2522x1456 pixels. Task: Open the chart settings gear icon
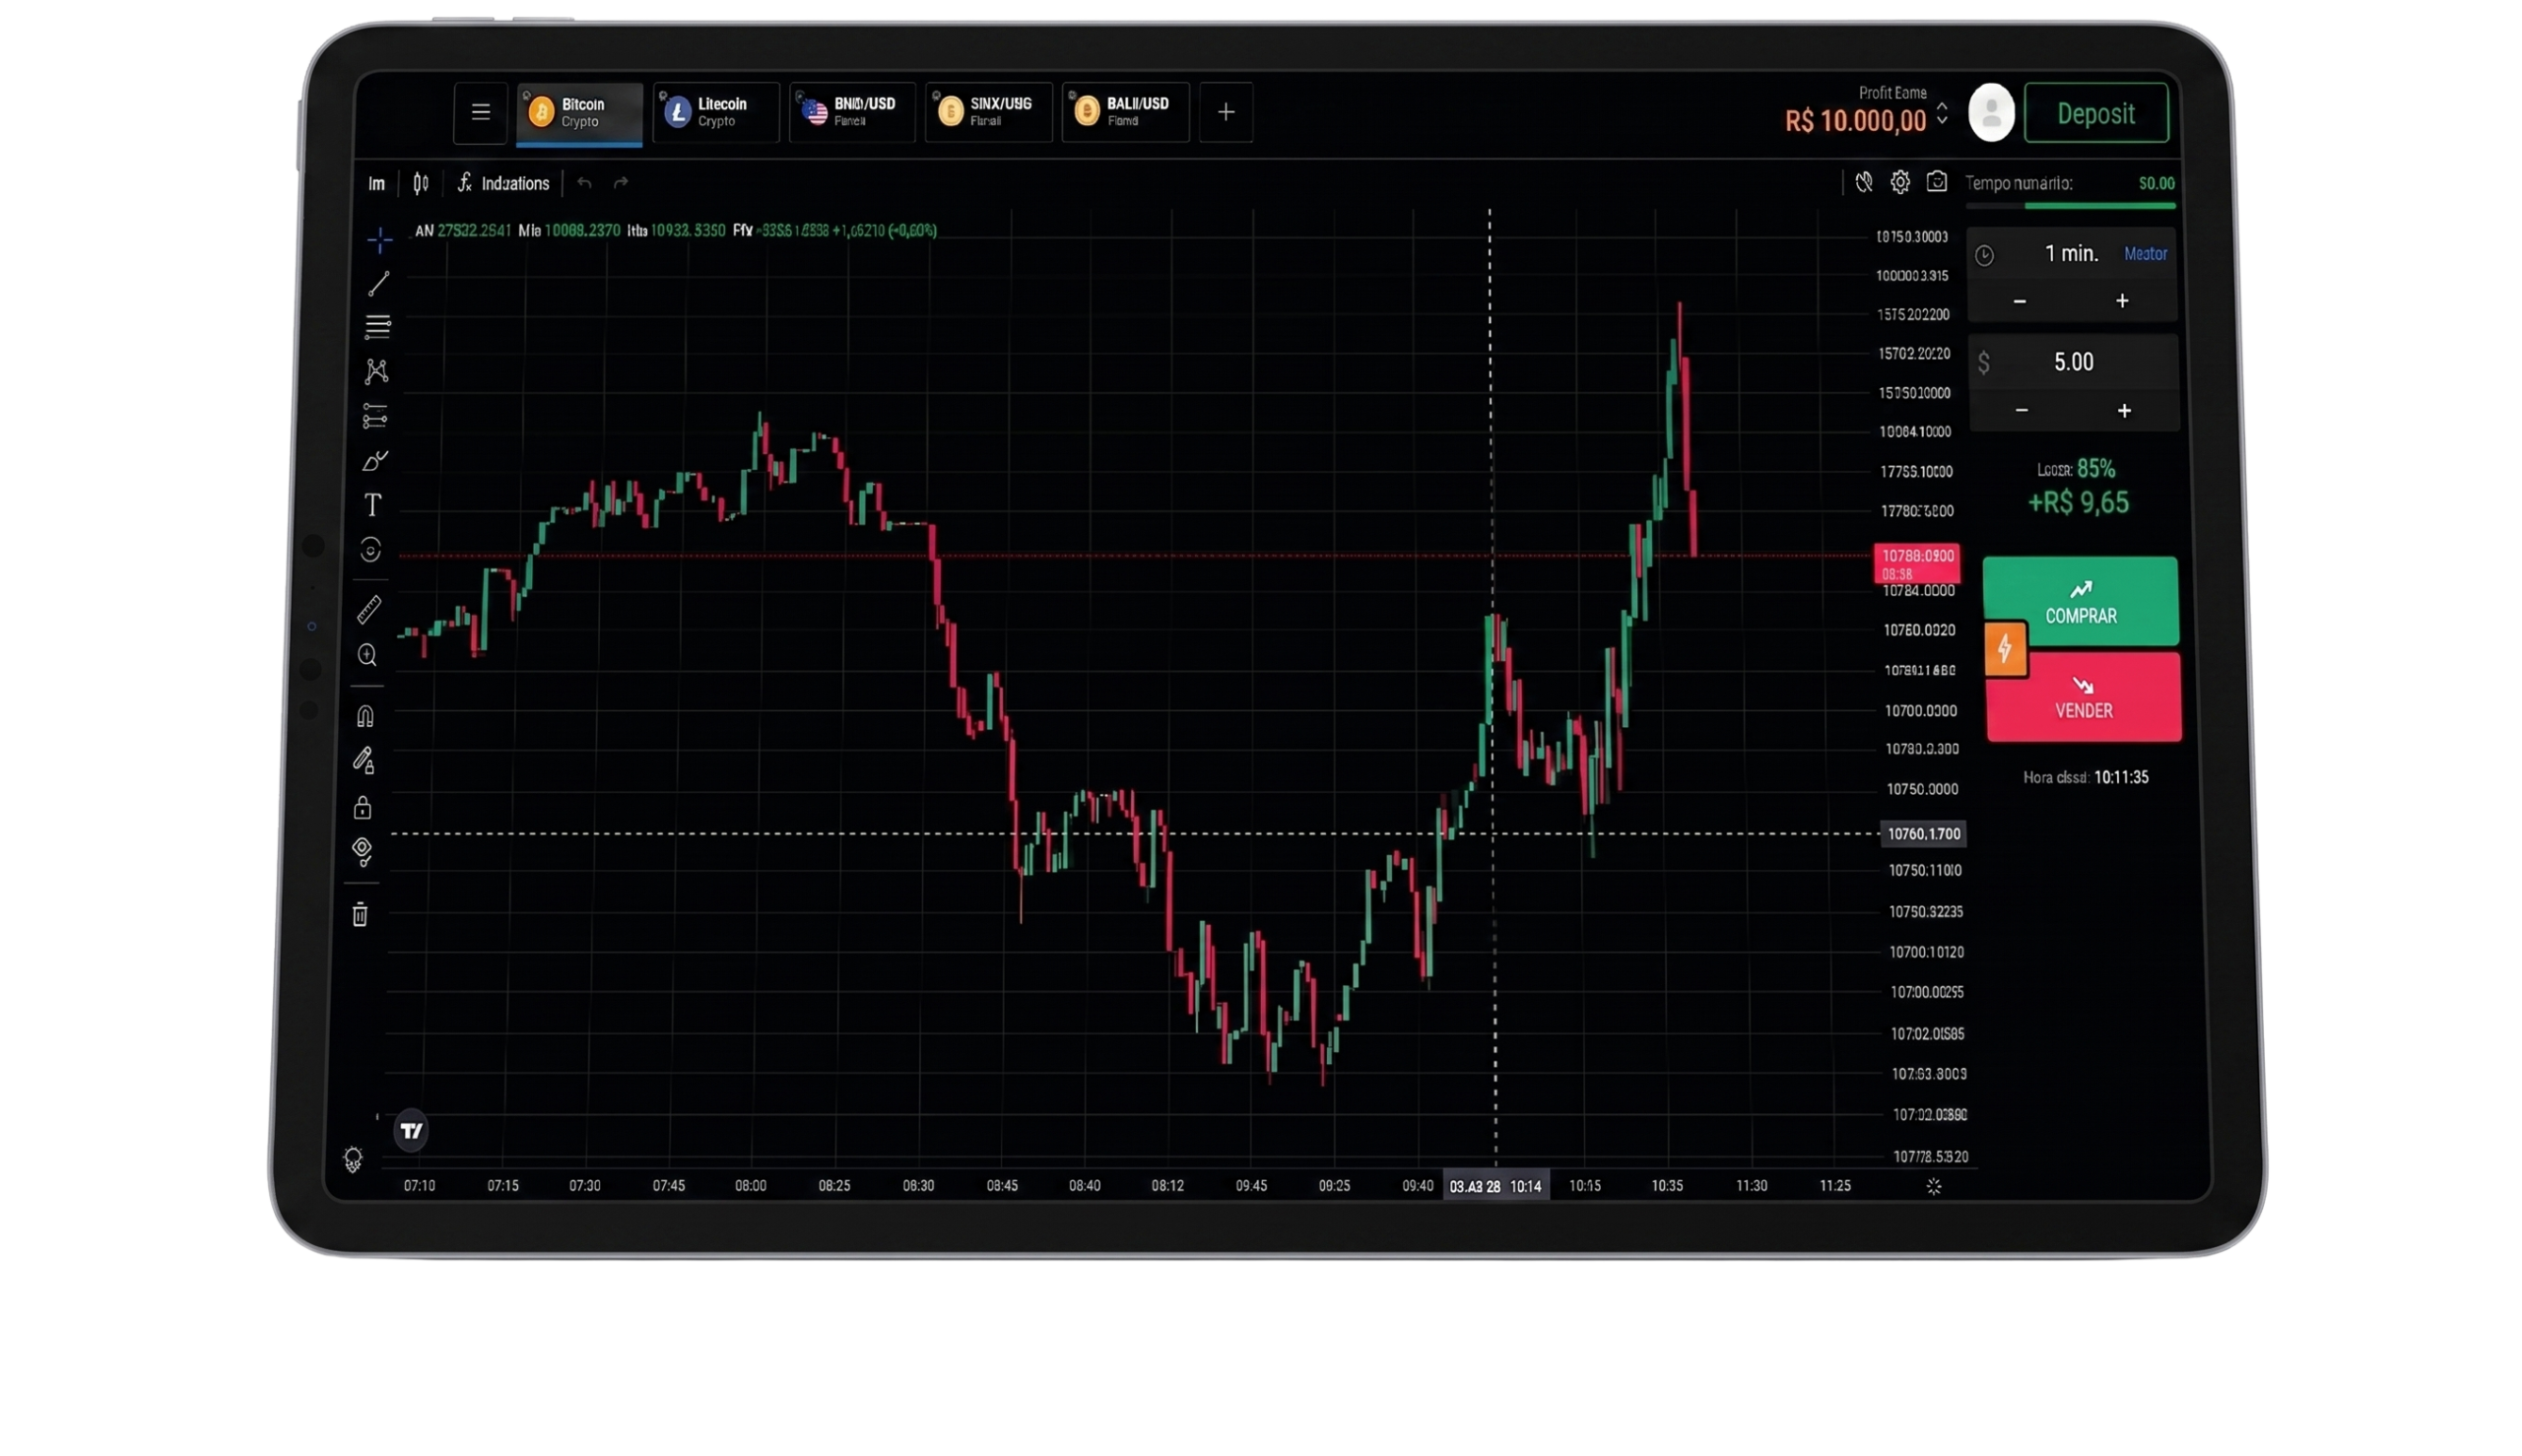(1900, 182)
